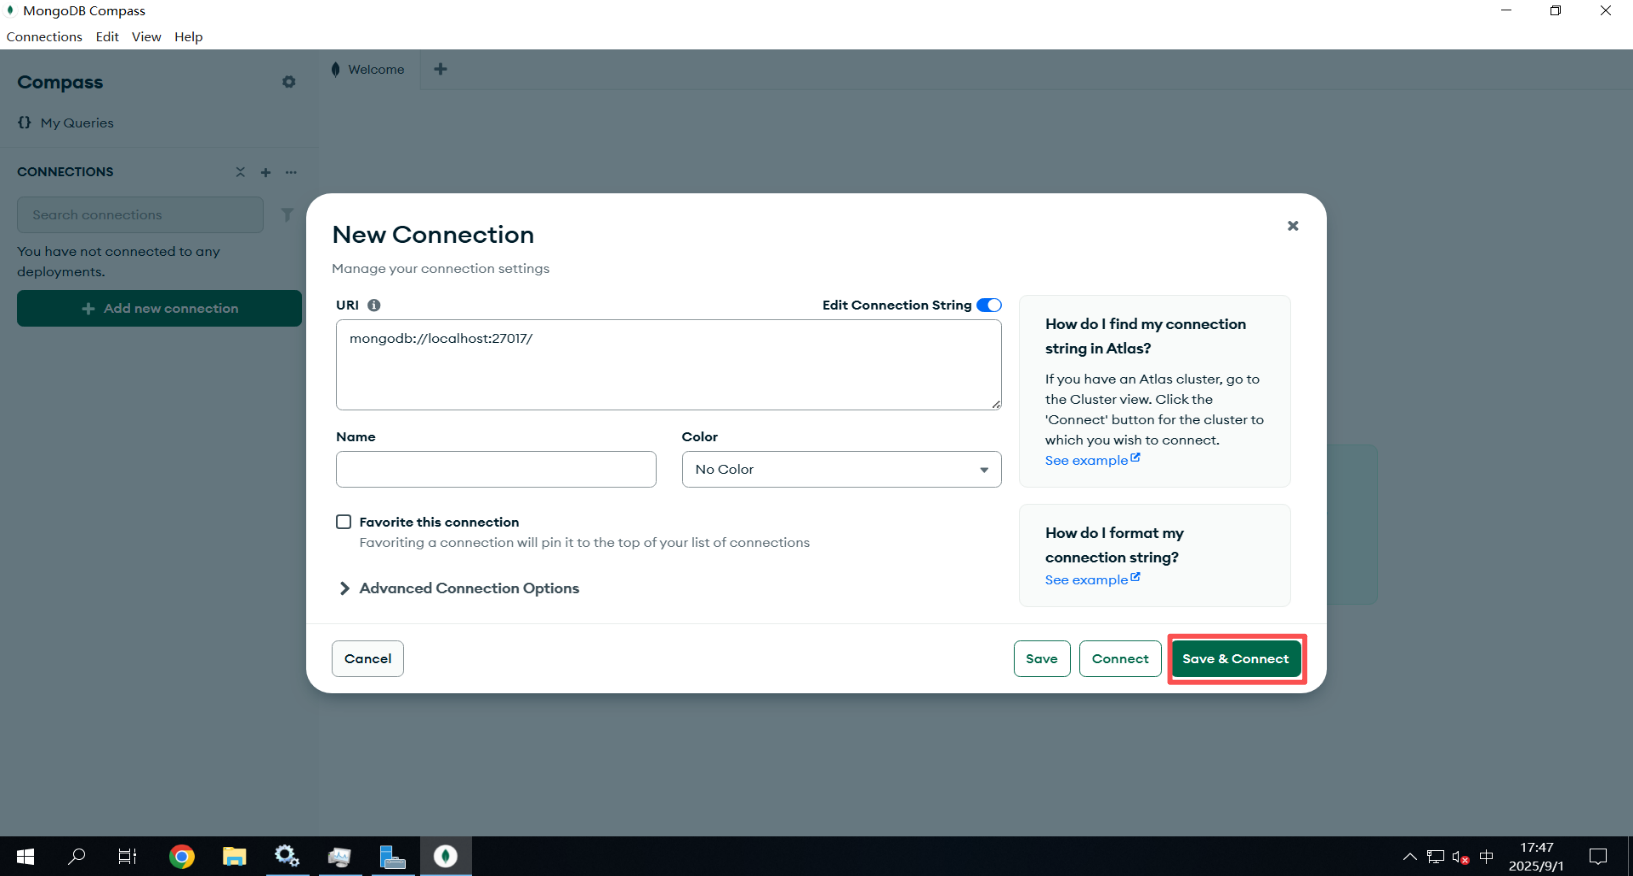Click the URI connection string field
The height and width of the screenshot is (876, 1633).
tap(668, 364)
